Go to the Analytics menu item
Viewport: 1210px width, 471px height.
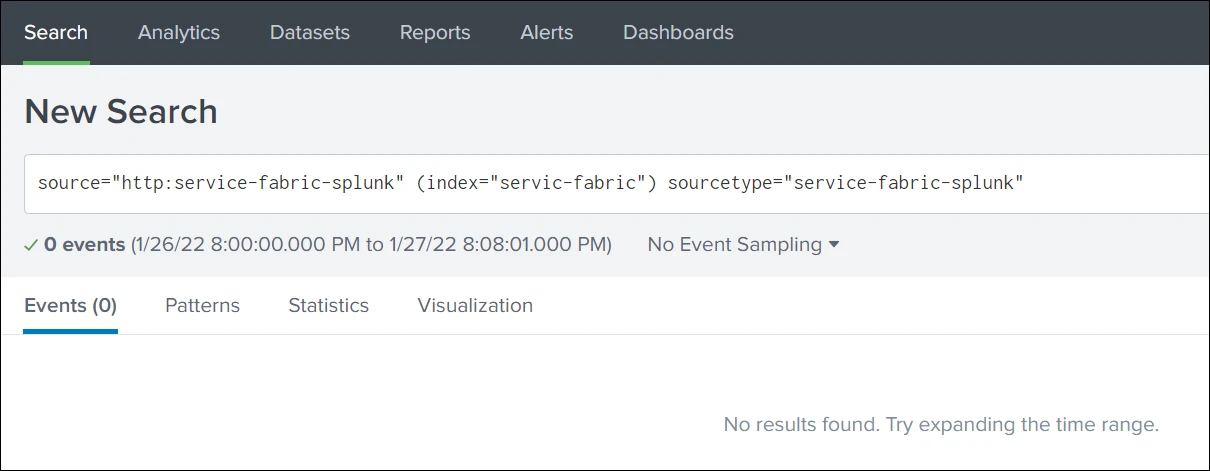[179, 32]
